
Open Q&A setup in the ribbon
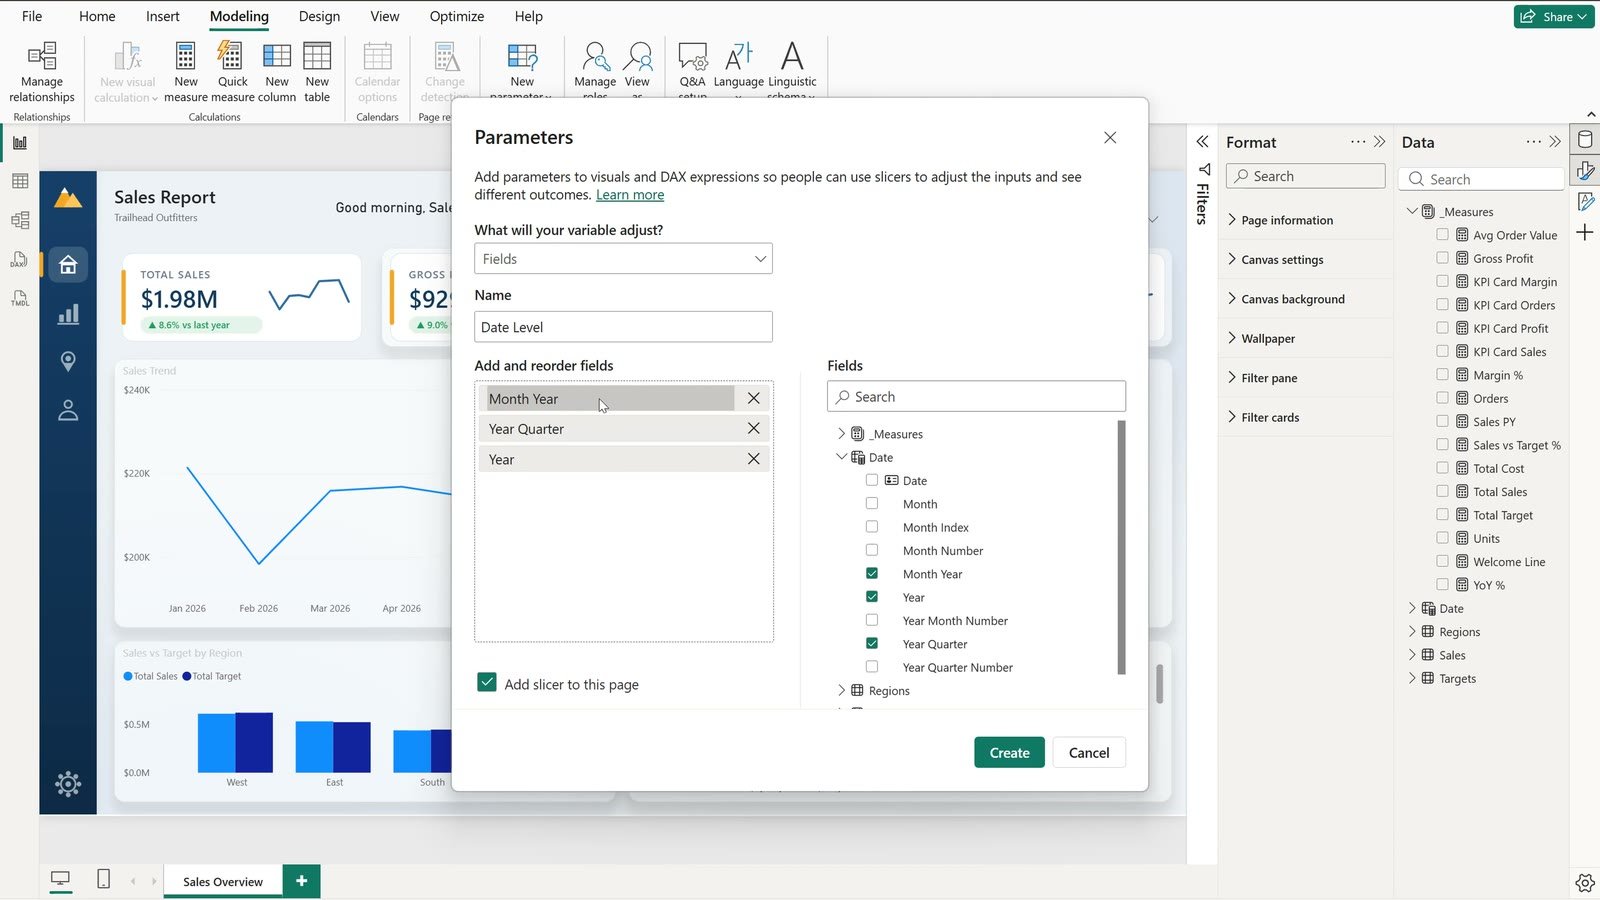tap(692, 70)
